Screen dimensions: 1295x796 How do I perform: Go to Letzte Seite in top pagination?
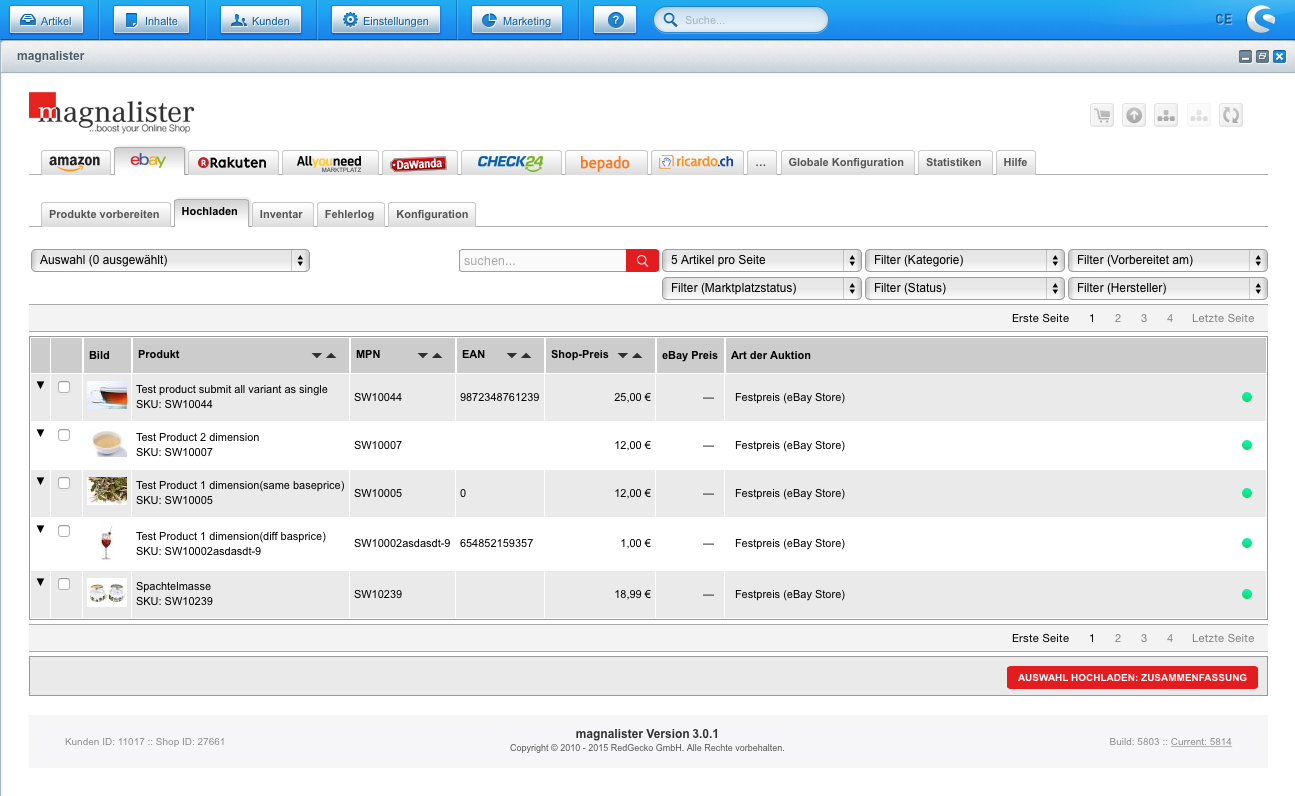coord(1222,318)
